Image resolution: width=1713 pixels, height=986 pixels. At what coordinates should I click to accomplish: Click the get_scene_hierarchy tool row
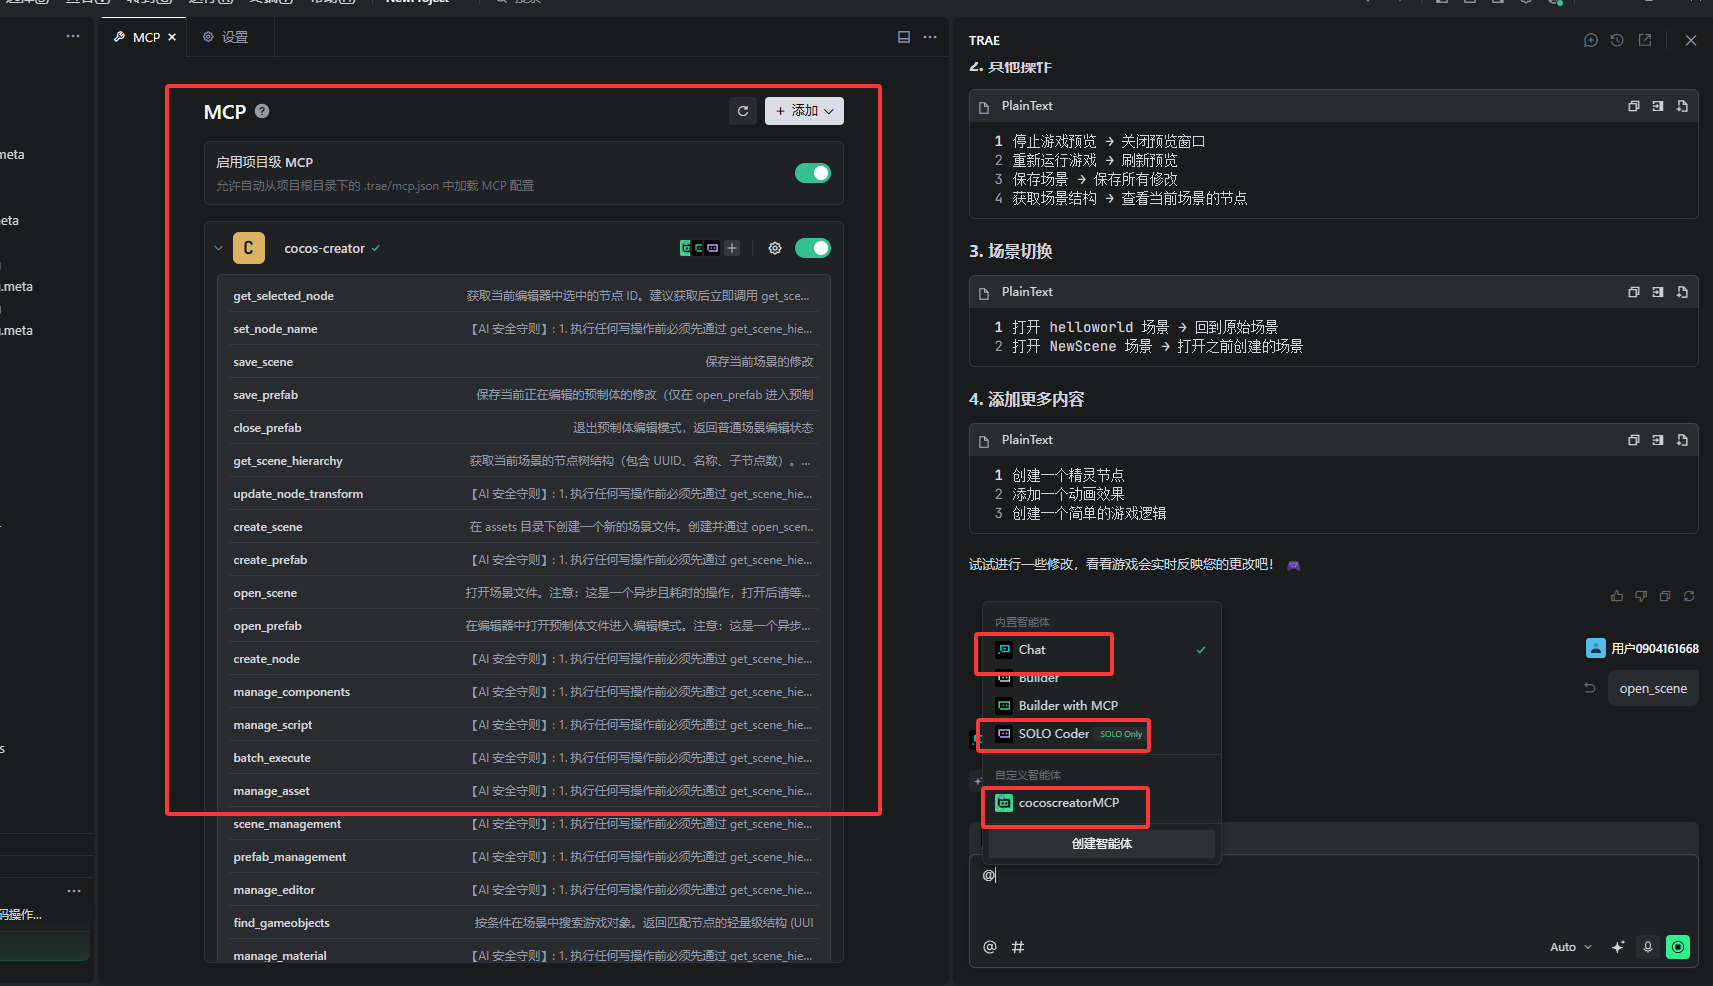[x=525, y=461]
